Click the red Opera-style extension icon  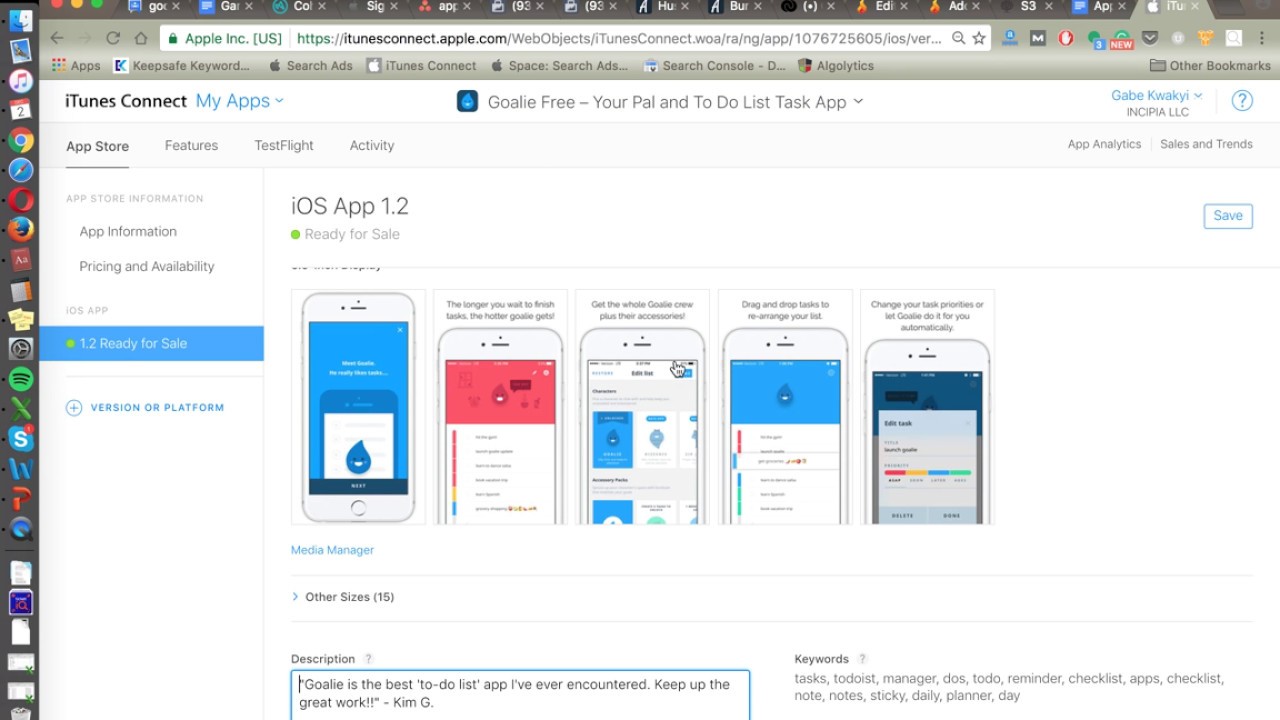click(x=1066, y=39)
